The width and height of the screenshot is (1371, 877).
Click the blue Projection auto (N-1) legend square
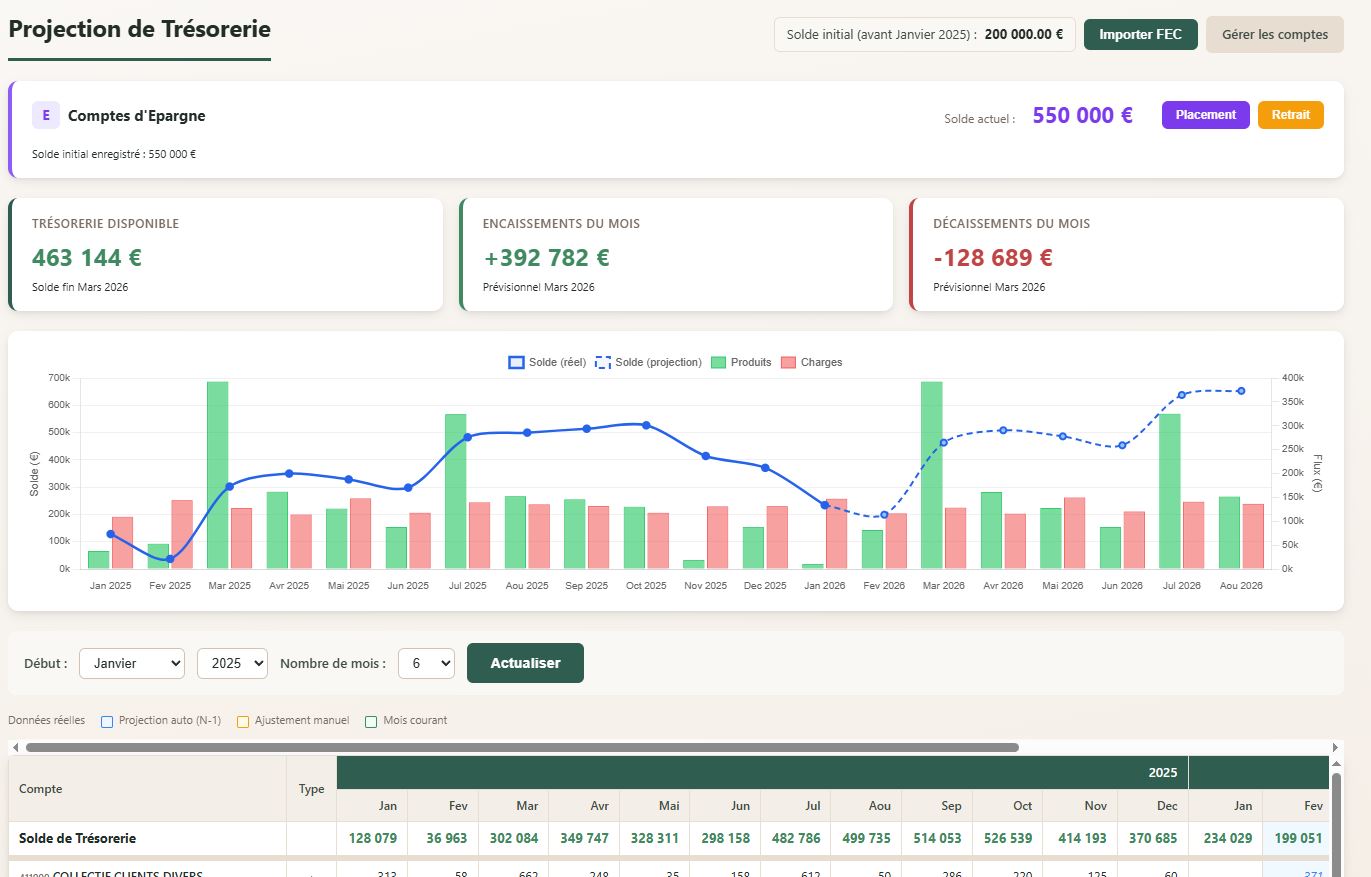(107, 721)
